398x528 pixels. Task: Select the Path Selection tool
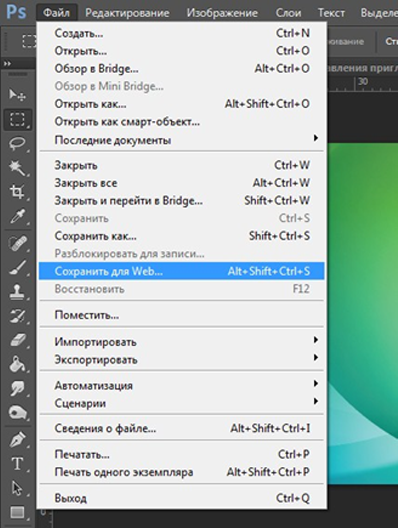pos(17,488)
